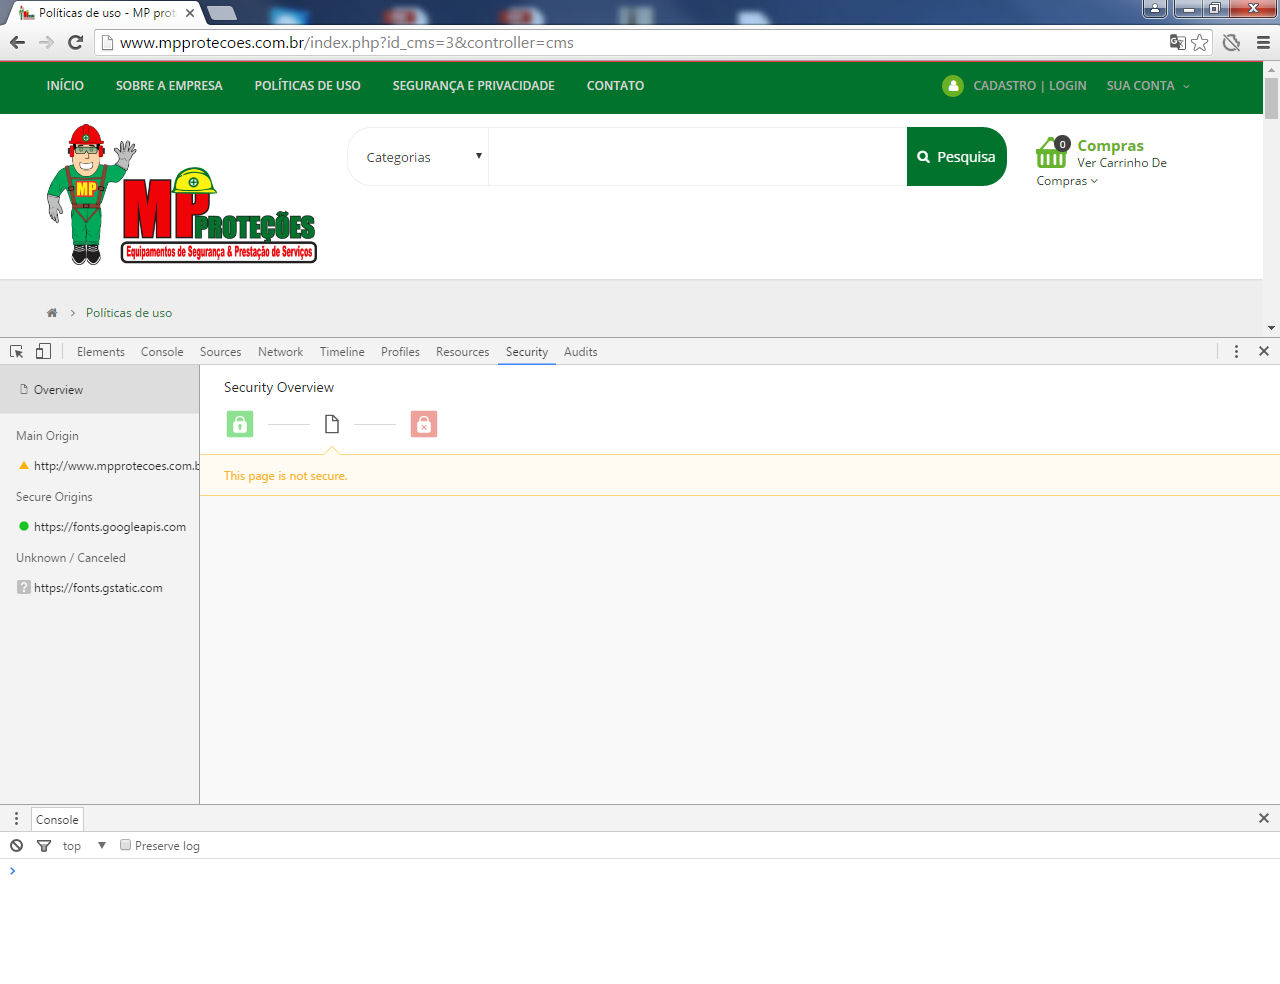Click the Chrome user profile button
Screen dimensions: 1280x984
(1155, 9)
